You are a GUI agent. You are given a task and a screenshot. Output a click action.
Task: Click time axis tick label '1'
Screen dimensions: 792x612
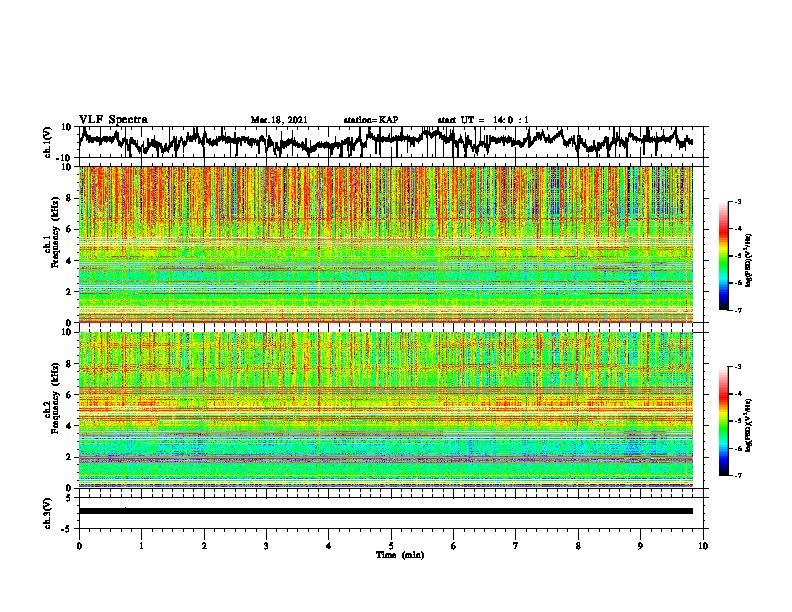pos(141,546)
